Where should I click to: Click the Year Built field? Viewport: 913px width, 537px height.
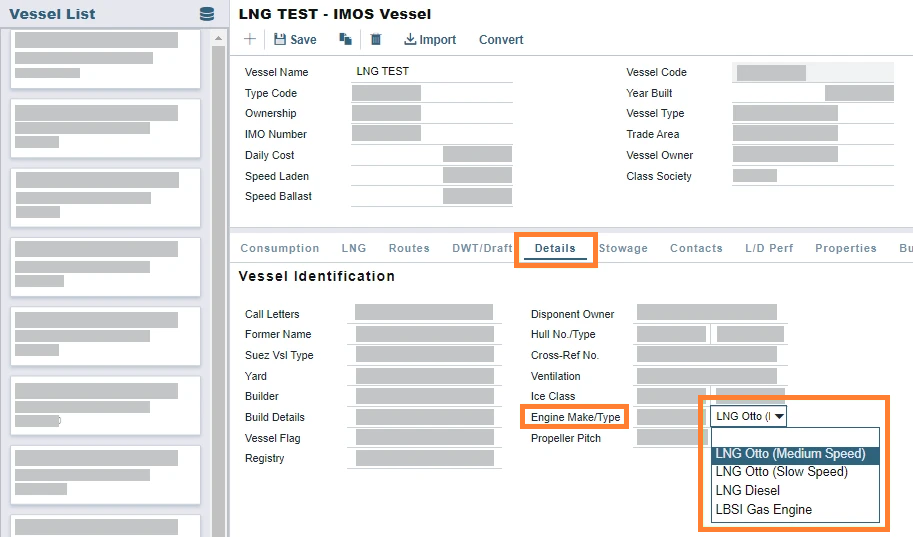(x=813, y=93)
